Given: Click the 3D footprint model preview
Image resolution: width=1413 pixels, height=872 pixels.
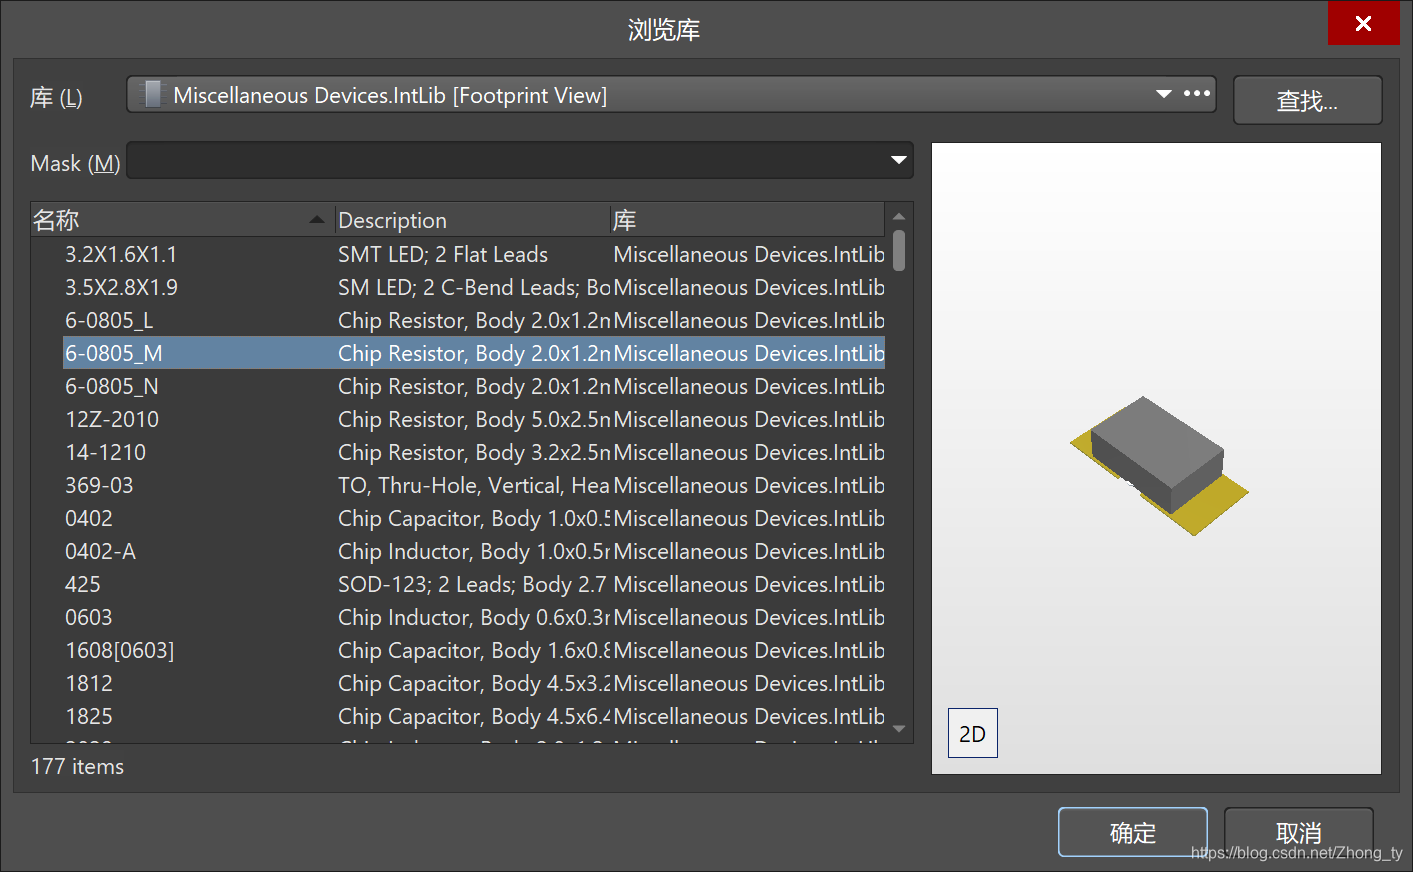Looking at the screenshot, I should point(1158,464).
